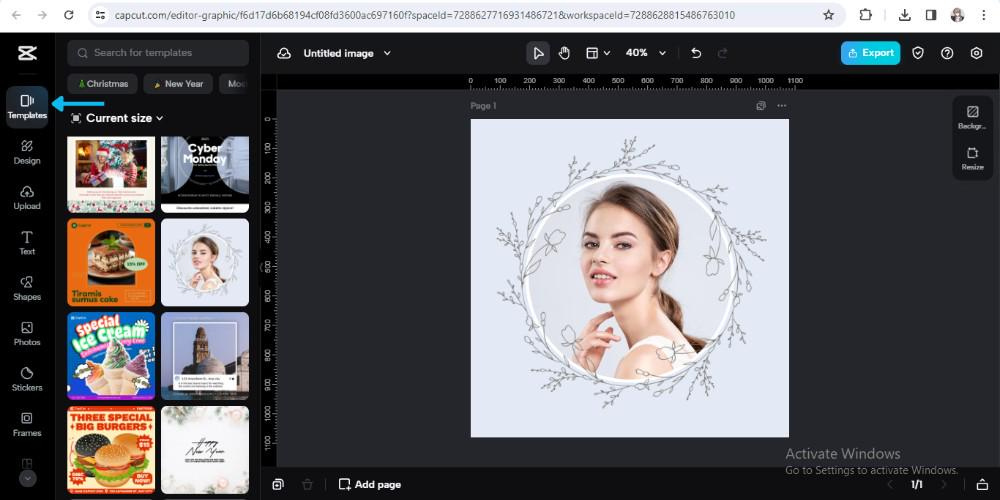Toggle browser side panel icon
The width and height of the screenshot is (1000, 500).
point(931,15)
